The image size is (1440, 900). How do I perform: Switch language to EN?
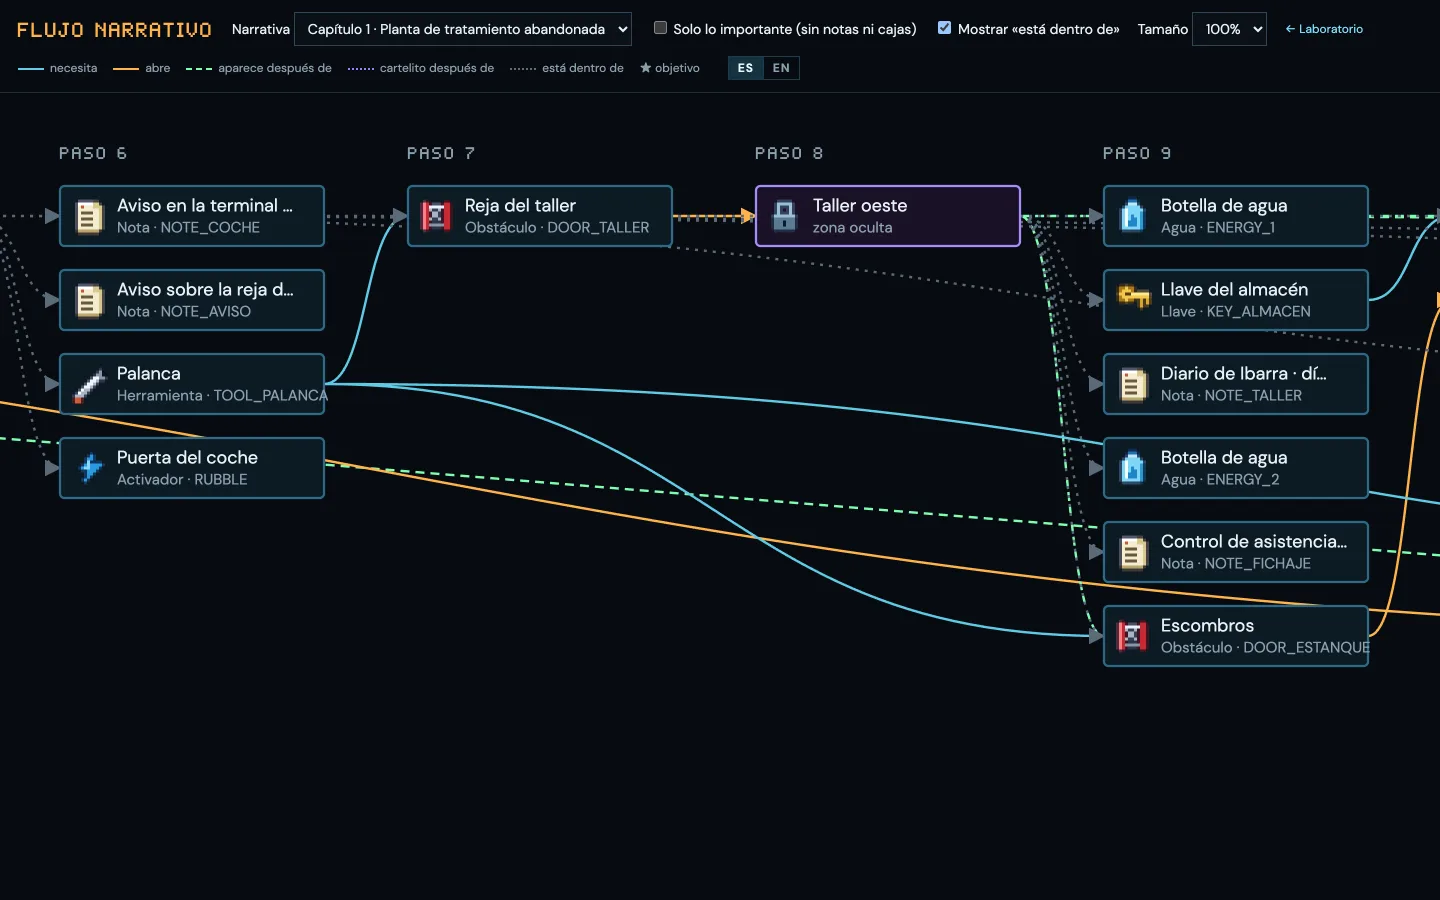pyautogui.click(x=781, y=68)
